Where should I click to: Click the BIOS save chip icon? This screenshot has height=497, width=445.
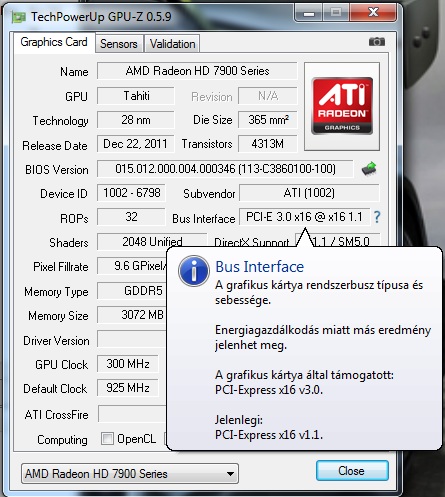(369, 169)
